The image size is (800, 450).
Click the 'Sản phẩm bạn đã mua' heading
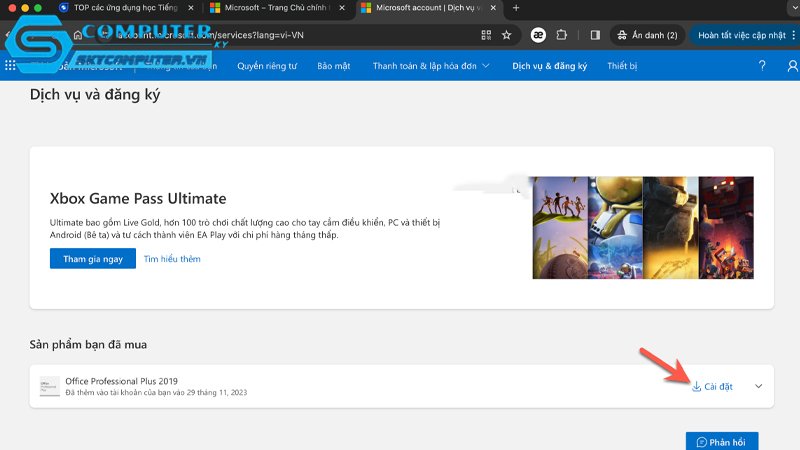coord(88,345)
